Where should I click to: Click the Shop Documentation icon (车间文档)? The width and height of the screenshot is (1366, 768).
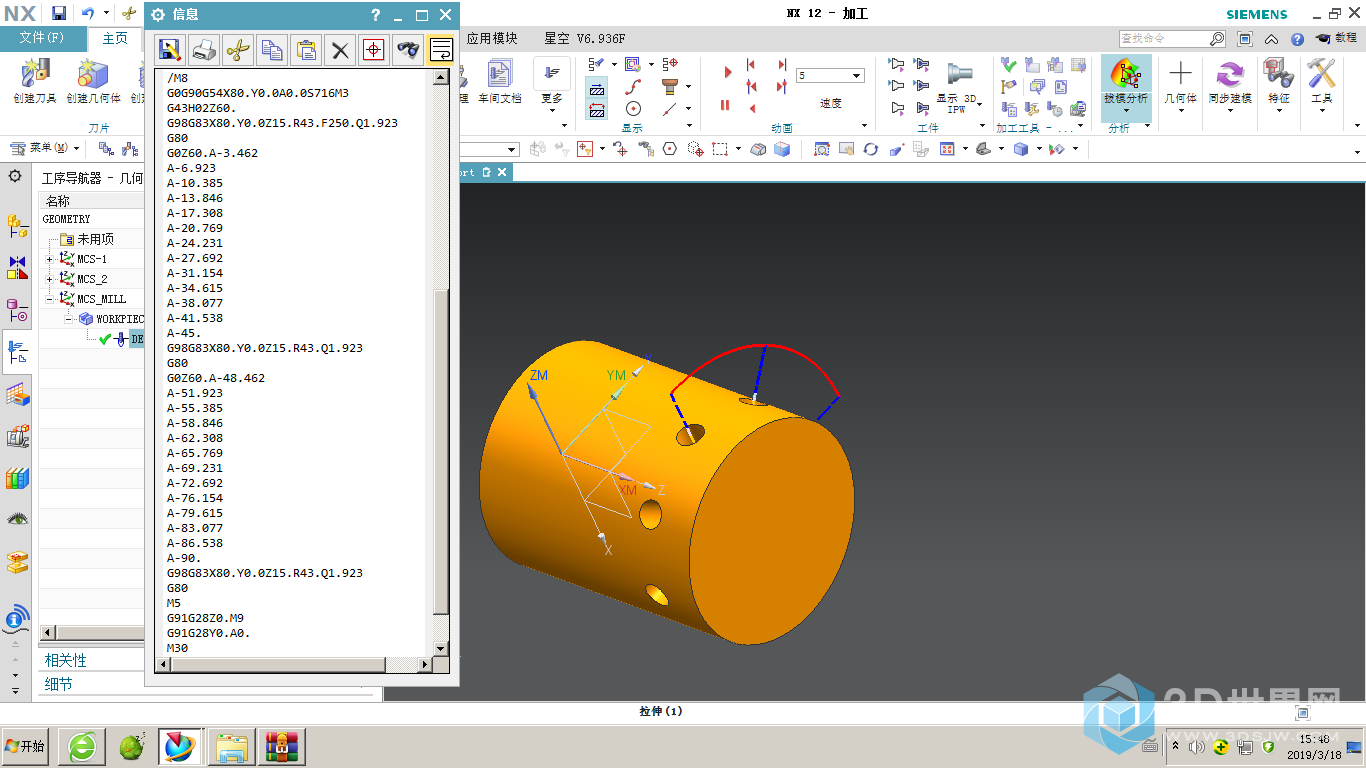pos(499,81)
